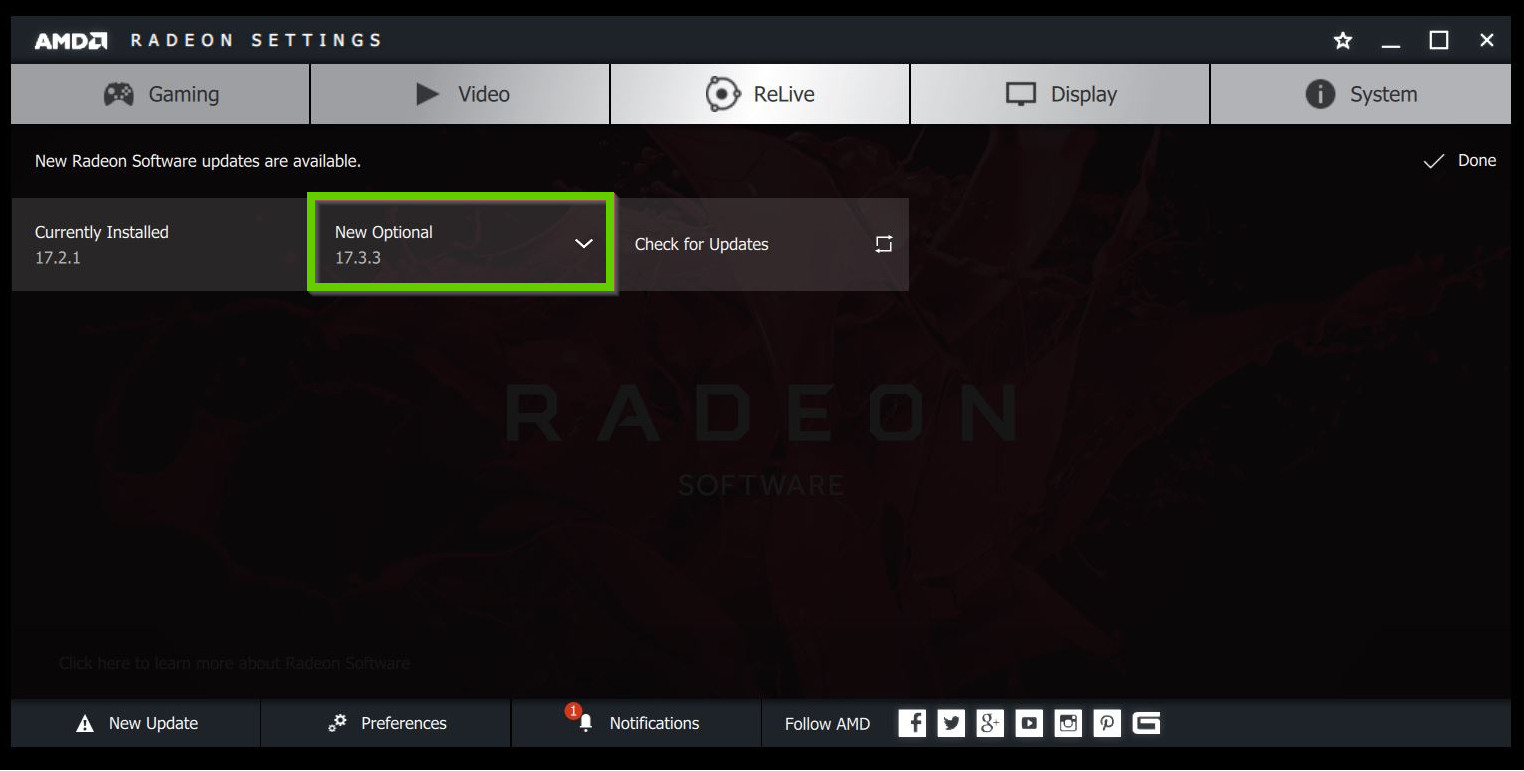Screen dimensions: 1524x771
Task: Click the Follow AMD label
Action: click(x=827, y=724)
